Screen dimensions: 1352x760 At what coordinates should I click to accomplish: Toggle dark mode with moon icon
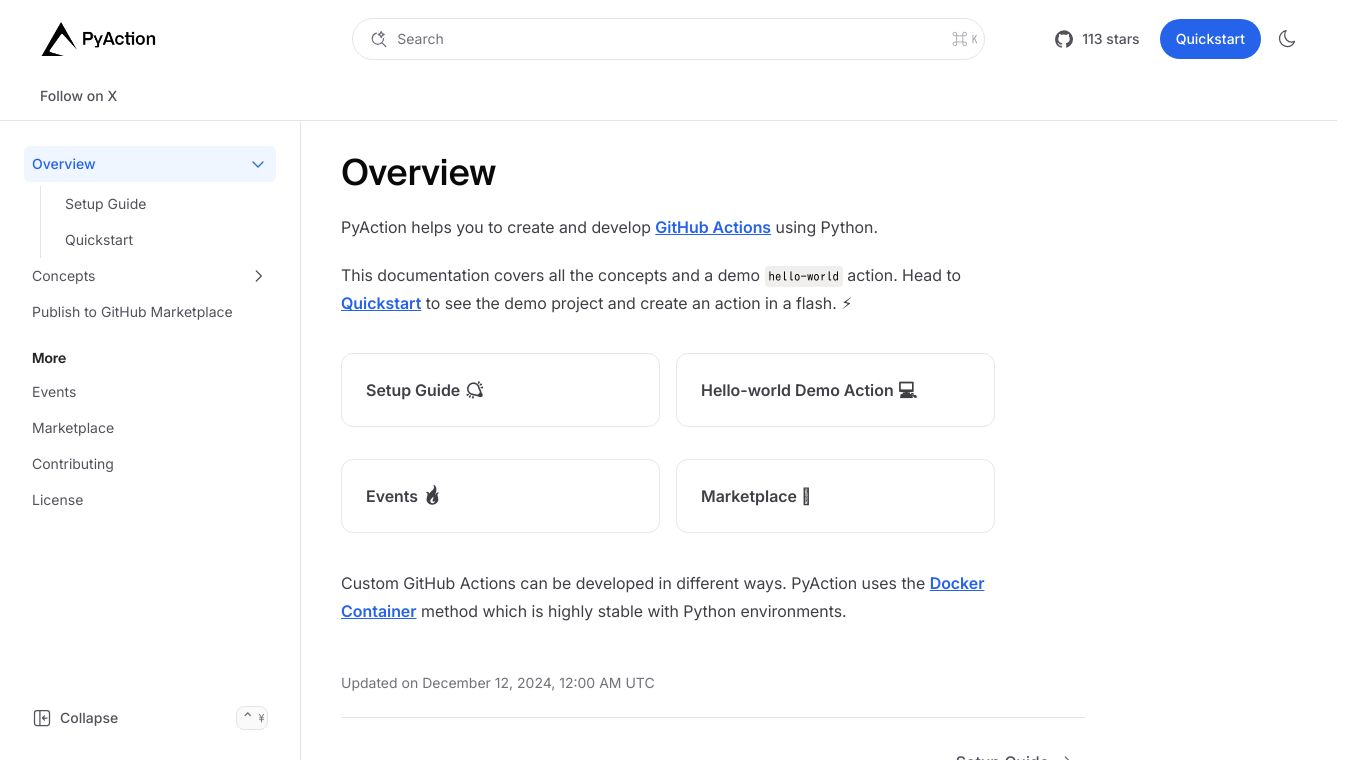pos(1287,39)
